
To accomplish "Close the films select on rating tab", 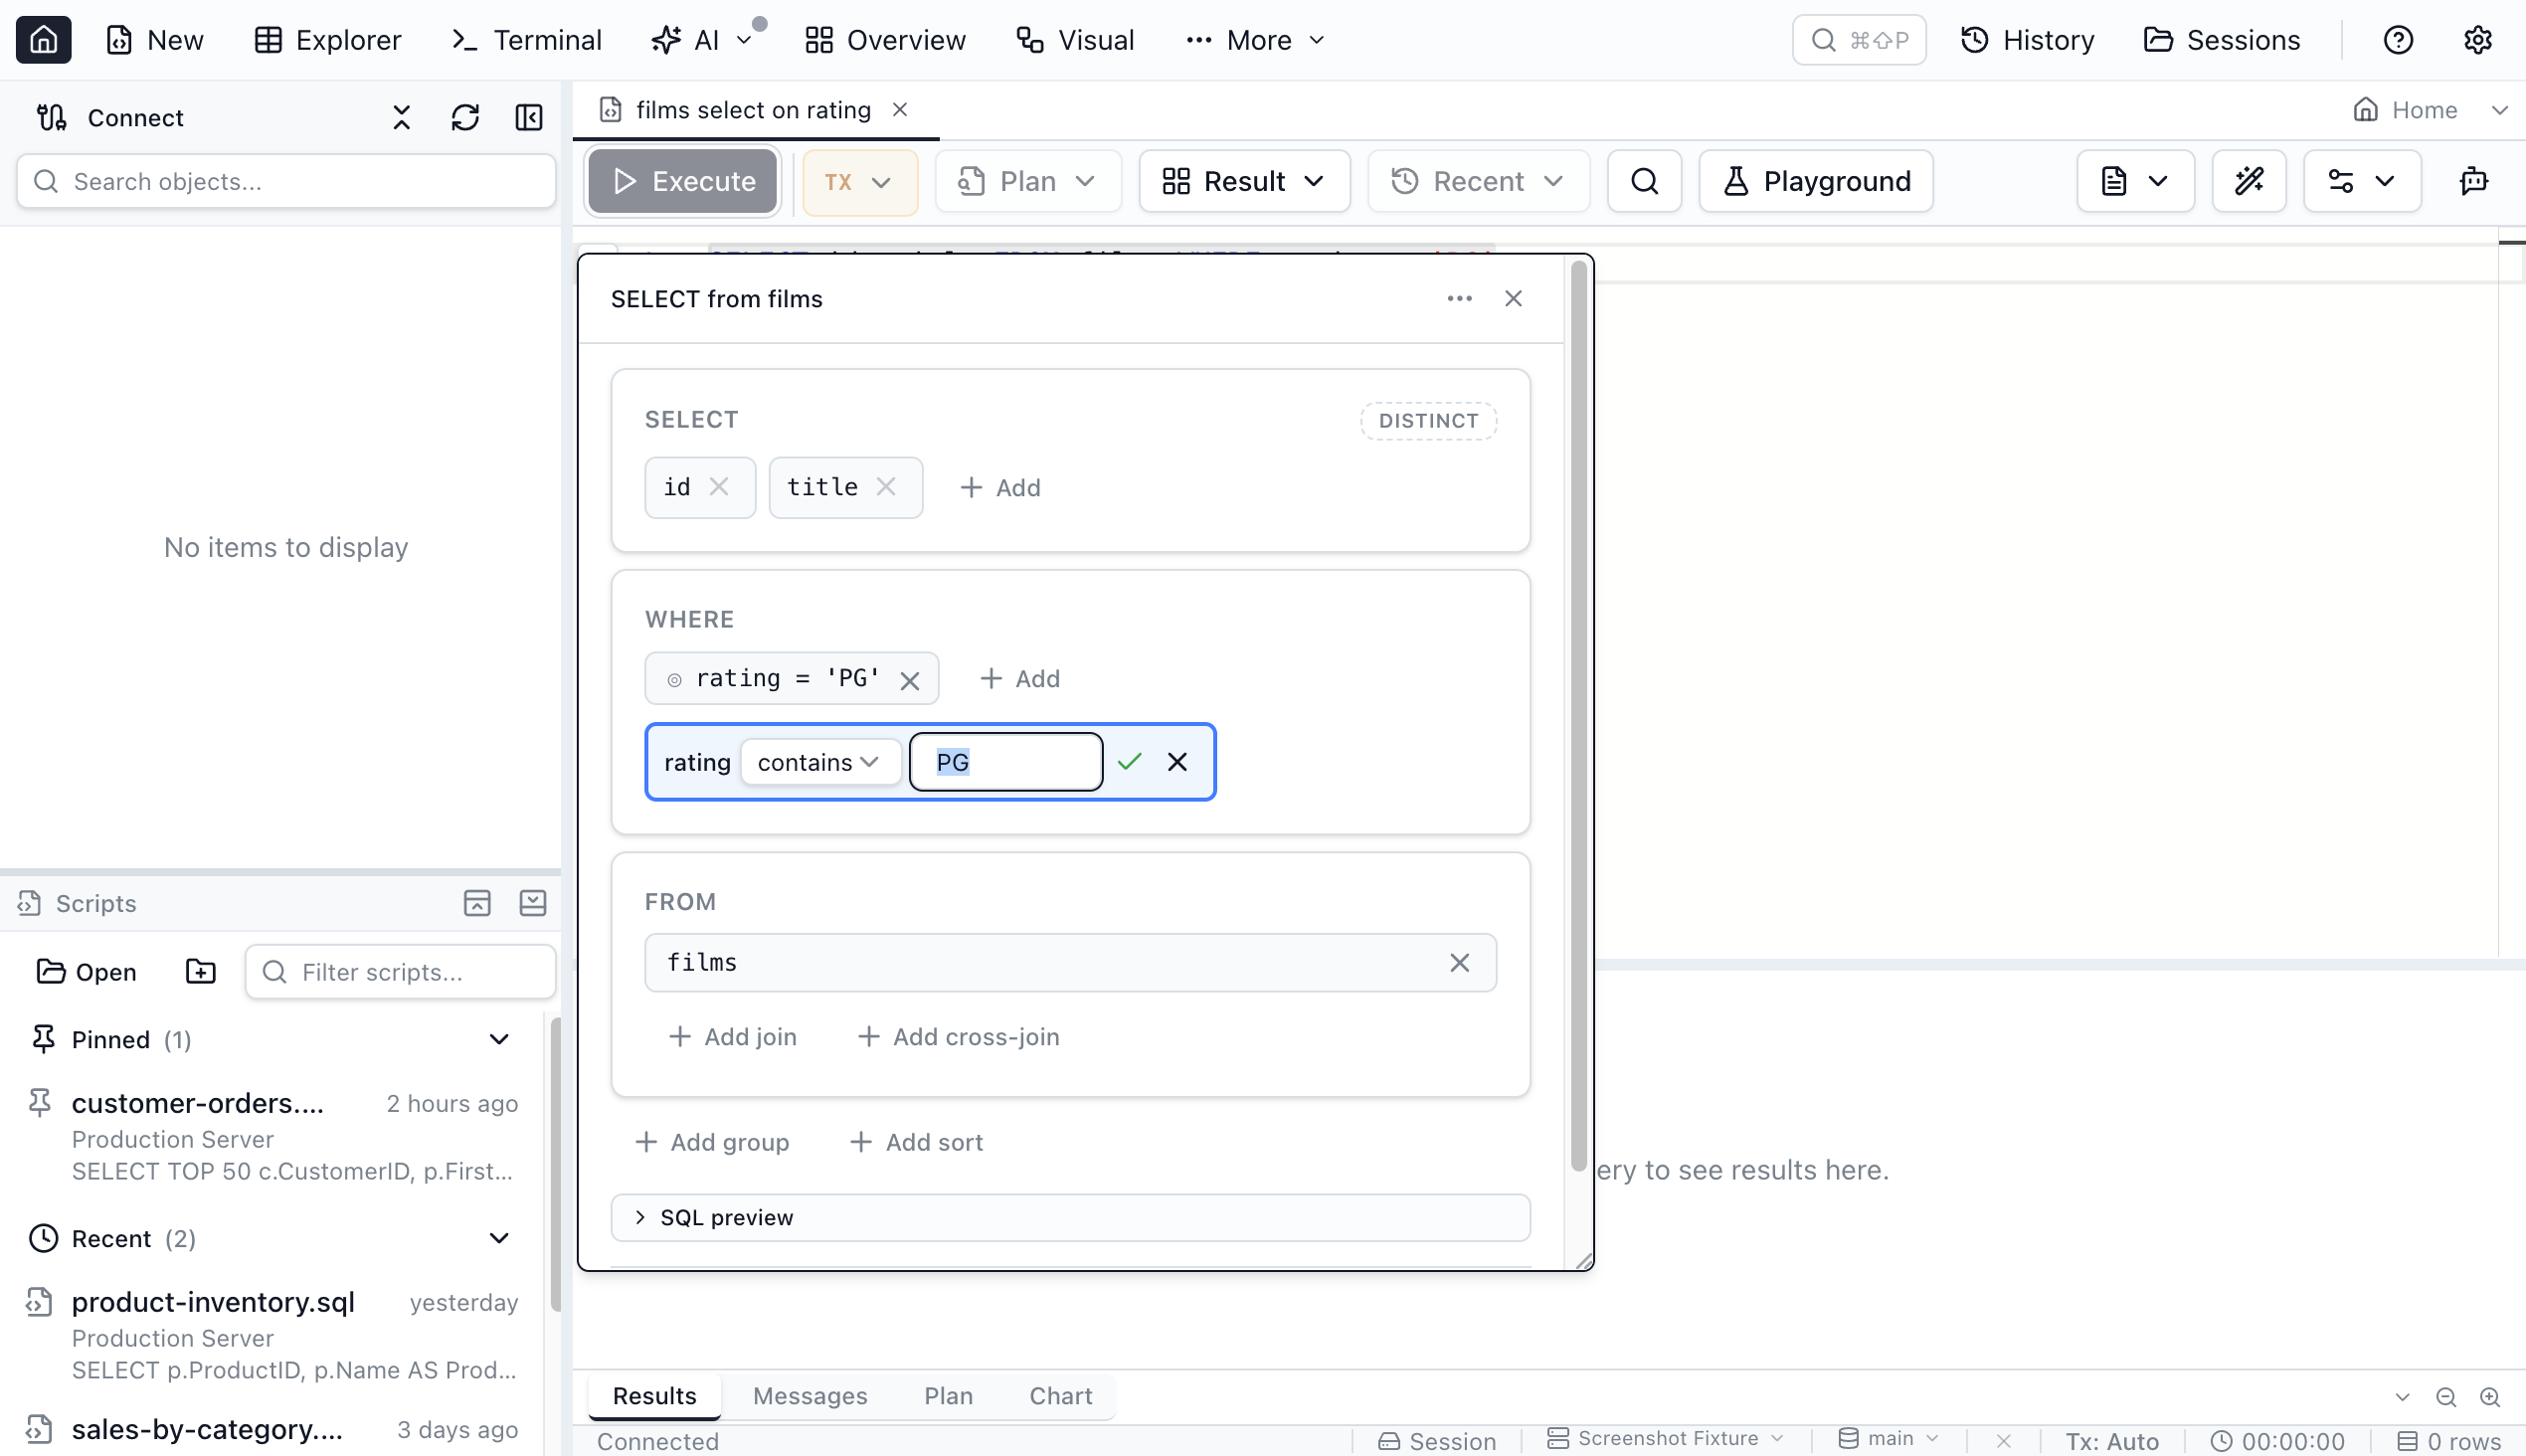I will 900,110.
